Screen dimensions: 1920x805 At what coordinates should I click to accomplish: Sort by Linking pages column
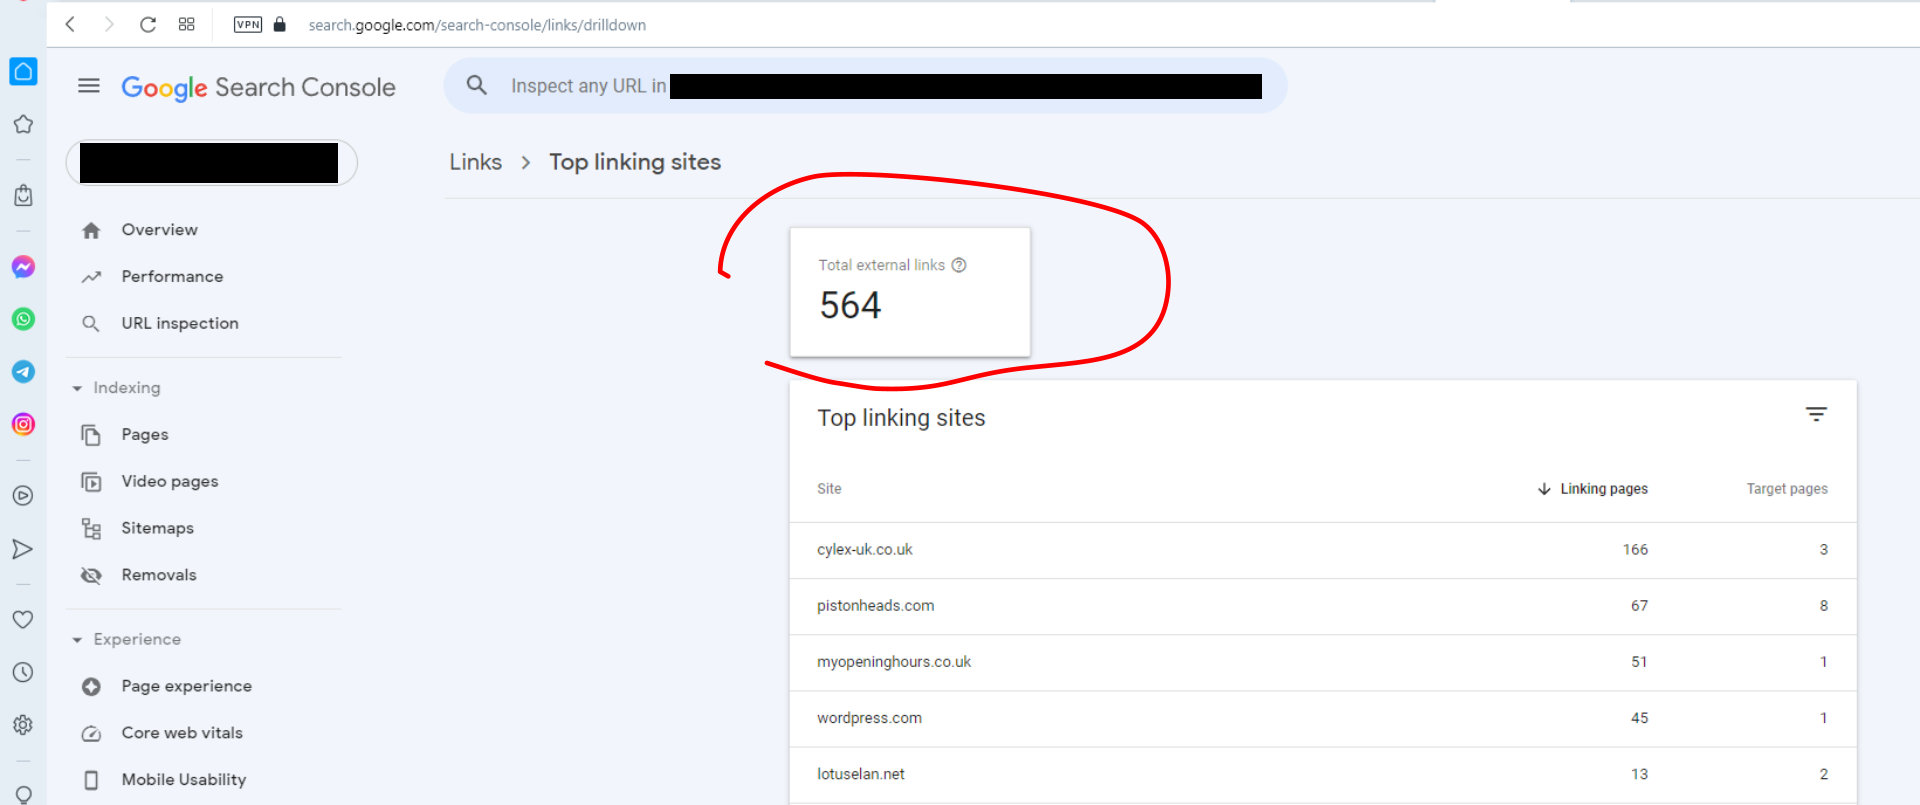[1592, 489]
